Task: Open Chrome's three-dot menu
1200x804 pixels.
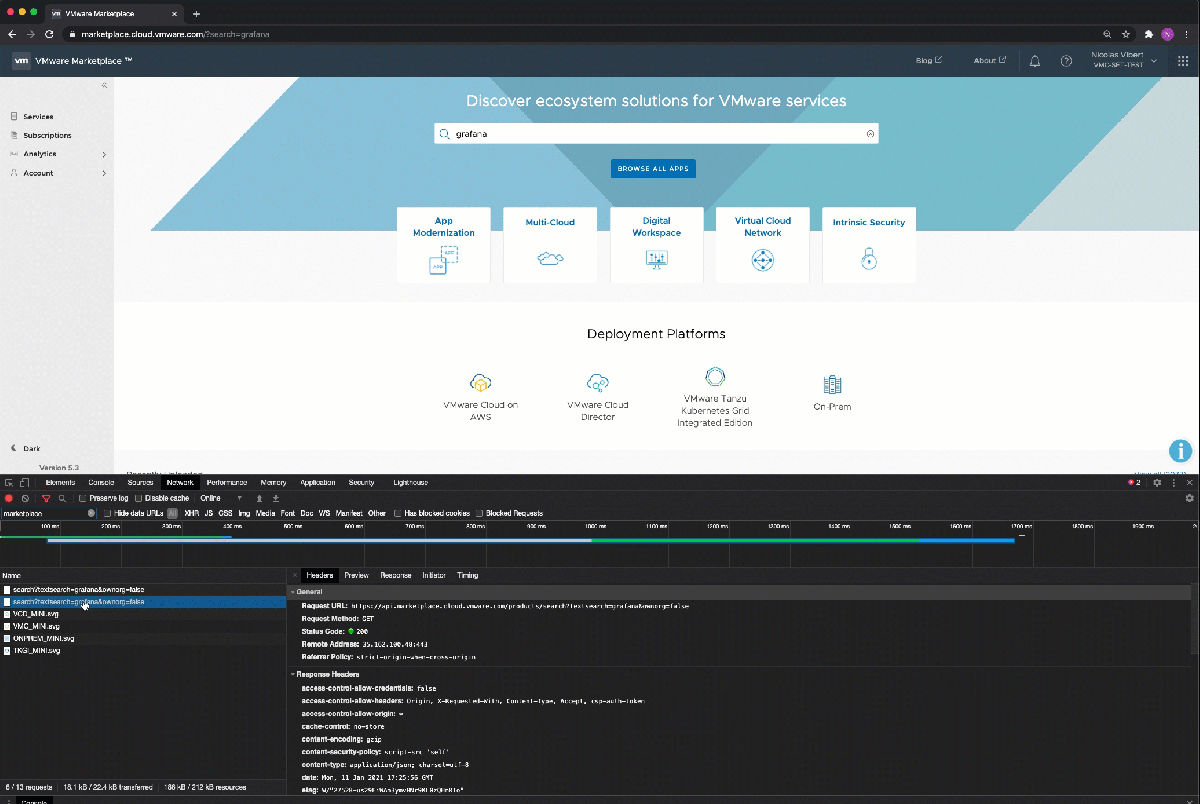Action: tap(1187, 34)
